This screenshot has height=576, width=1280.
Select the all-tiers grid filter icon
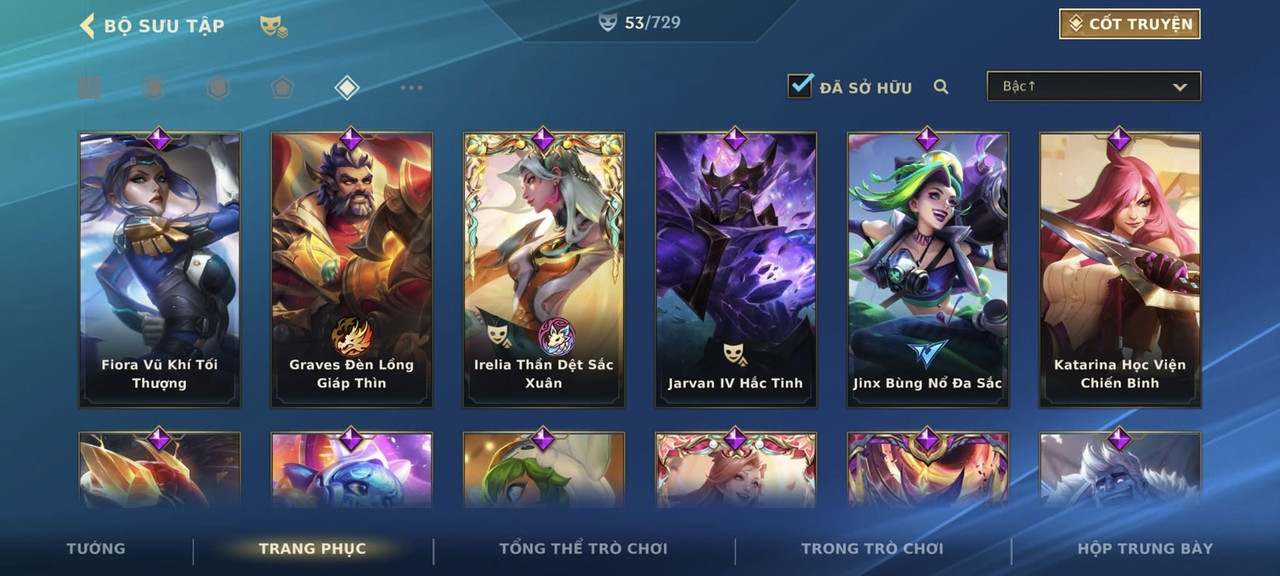pos(90,88)
